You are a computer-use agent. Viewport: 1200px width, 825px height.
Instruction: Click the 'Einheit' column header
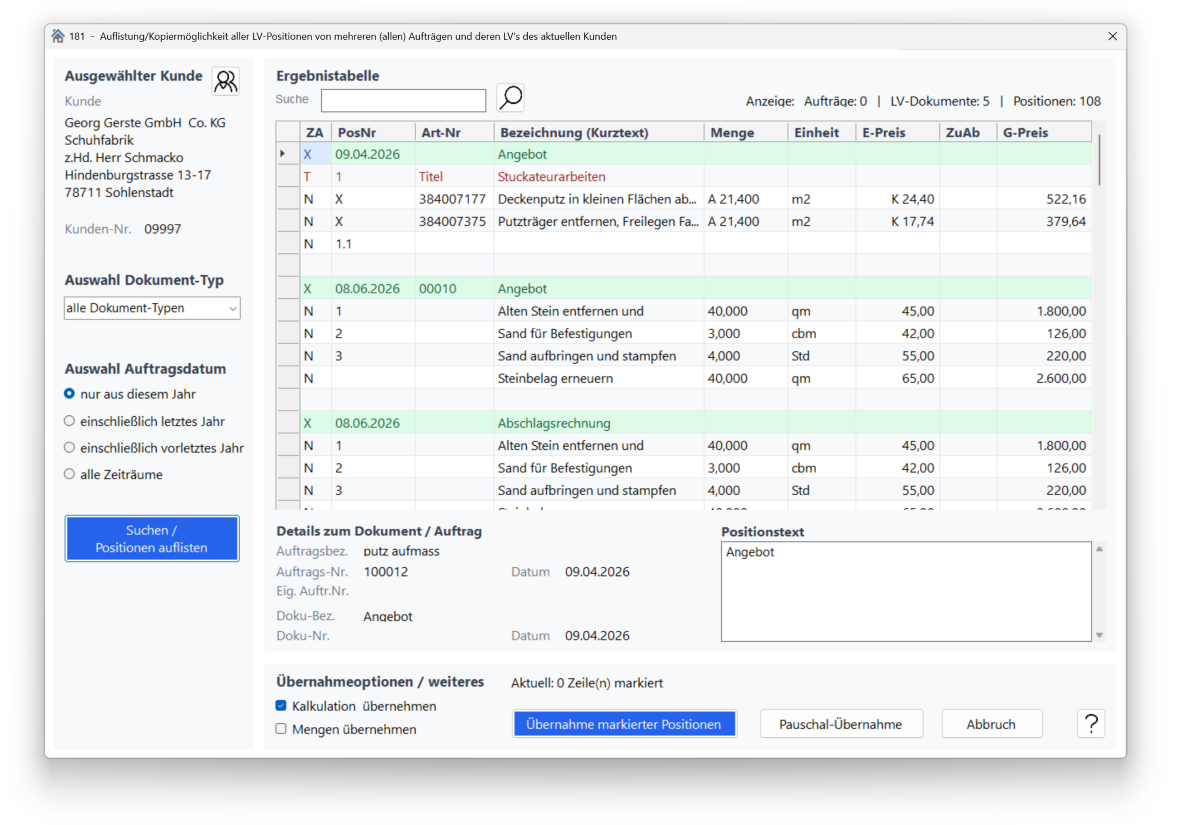[821, 132]
